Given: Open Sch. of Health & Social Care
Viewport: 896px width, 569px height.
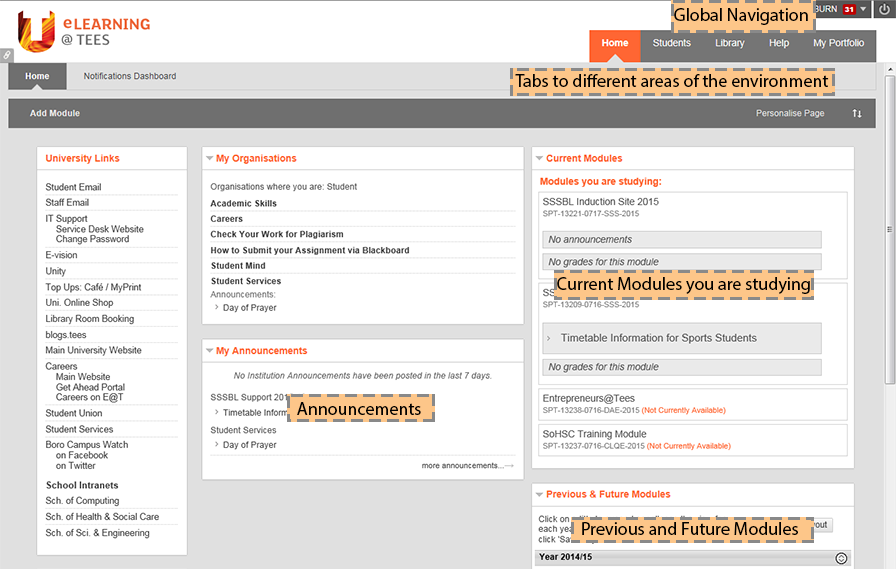Looking at the screenshot, I should tap(102, 516).
